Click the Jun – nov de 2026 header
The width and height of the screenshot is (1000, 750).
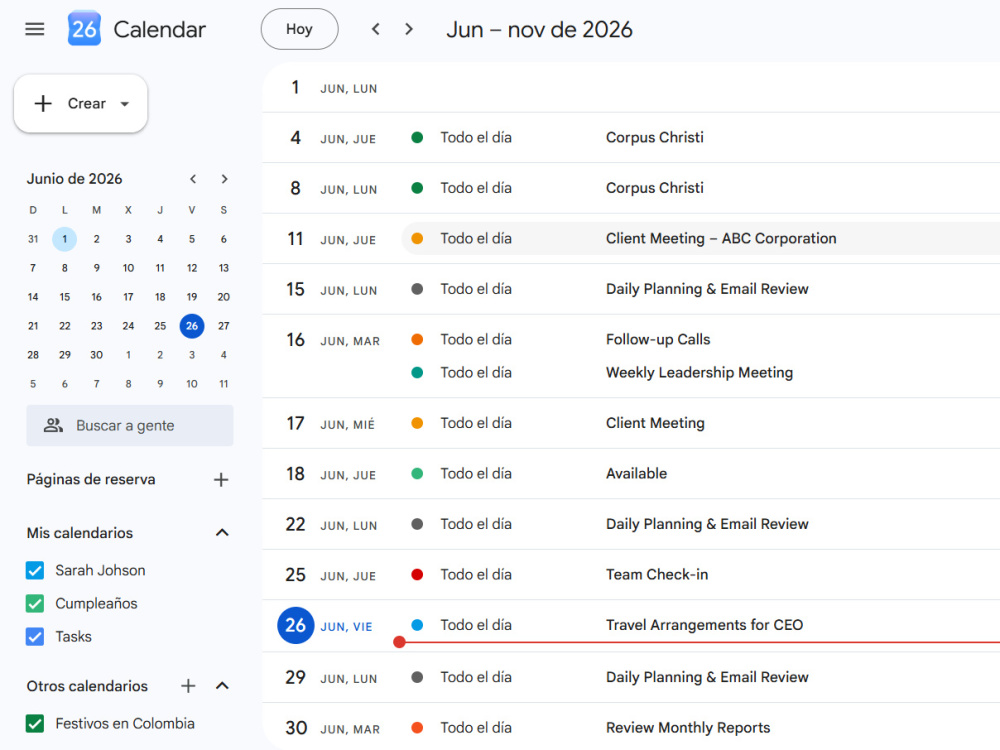[539, 29]
